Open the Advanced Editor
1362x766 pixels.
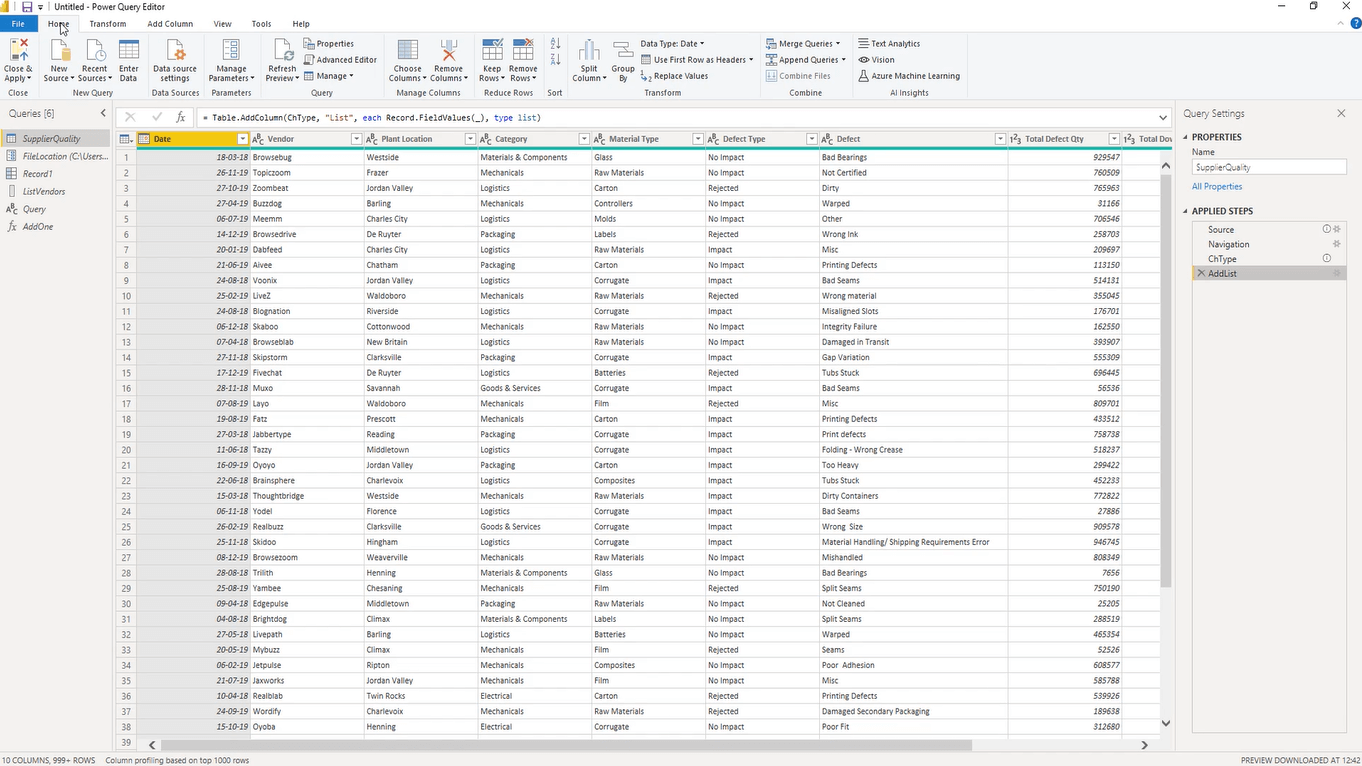(x=340, y=60)
